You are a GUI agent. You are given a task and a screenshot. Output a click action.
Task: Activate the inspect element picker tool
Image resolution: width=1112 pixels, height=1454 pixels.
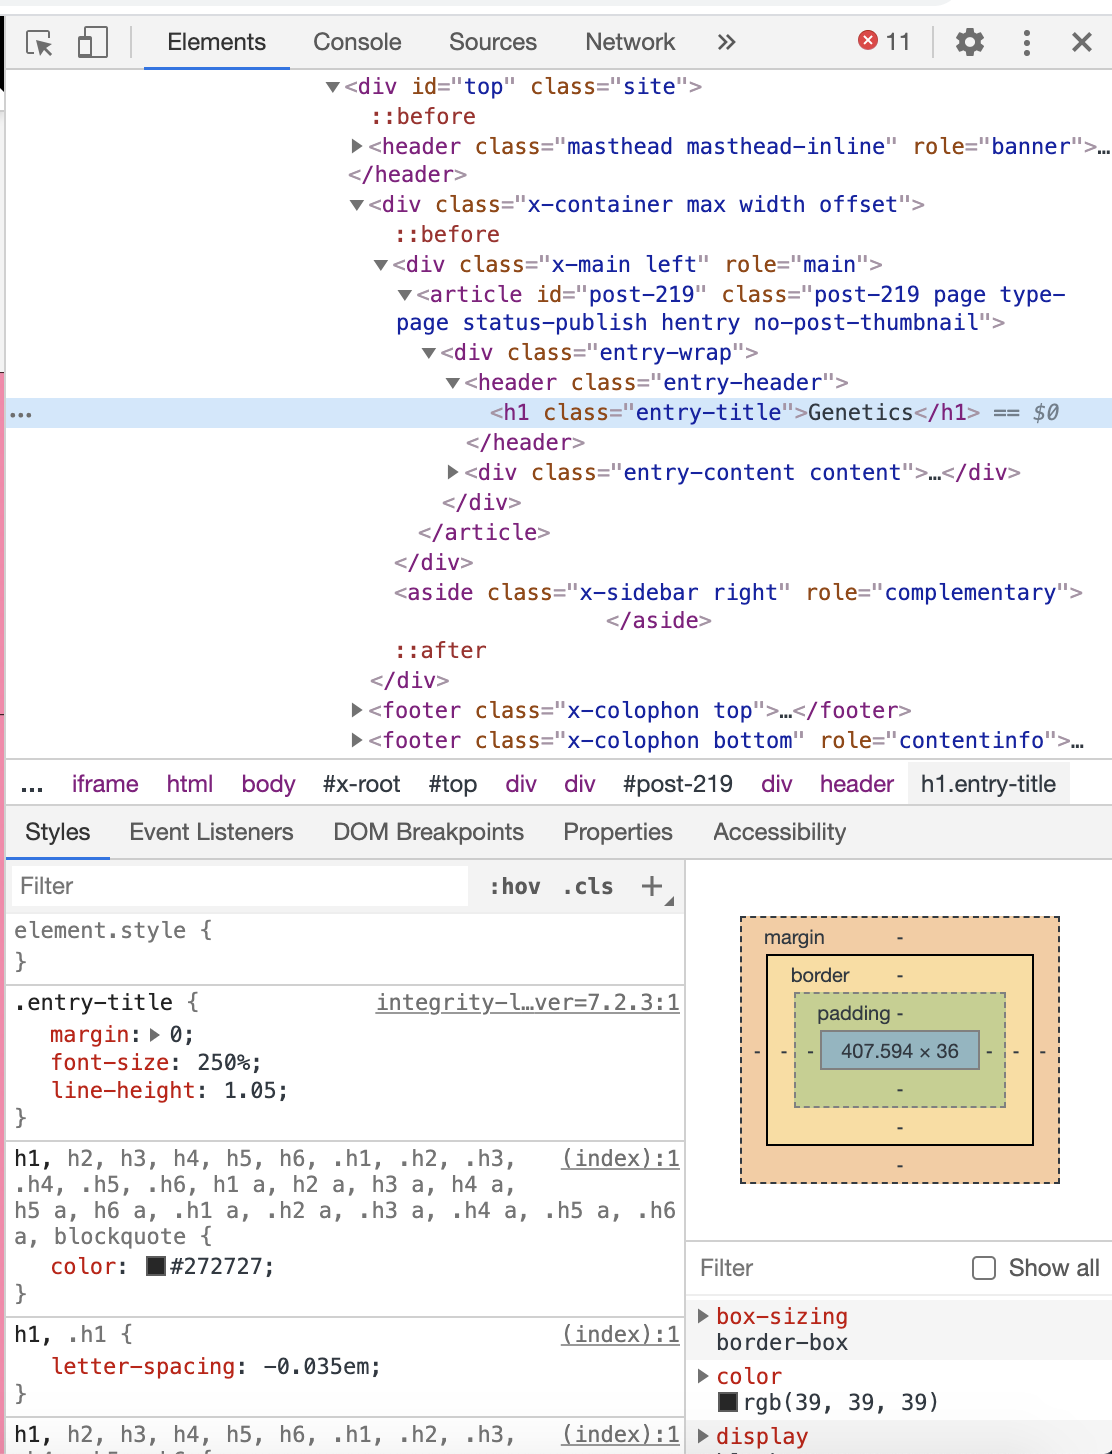[x=39, y=43]
